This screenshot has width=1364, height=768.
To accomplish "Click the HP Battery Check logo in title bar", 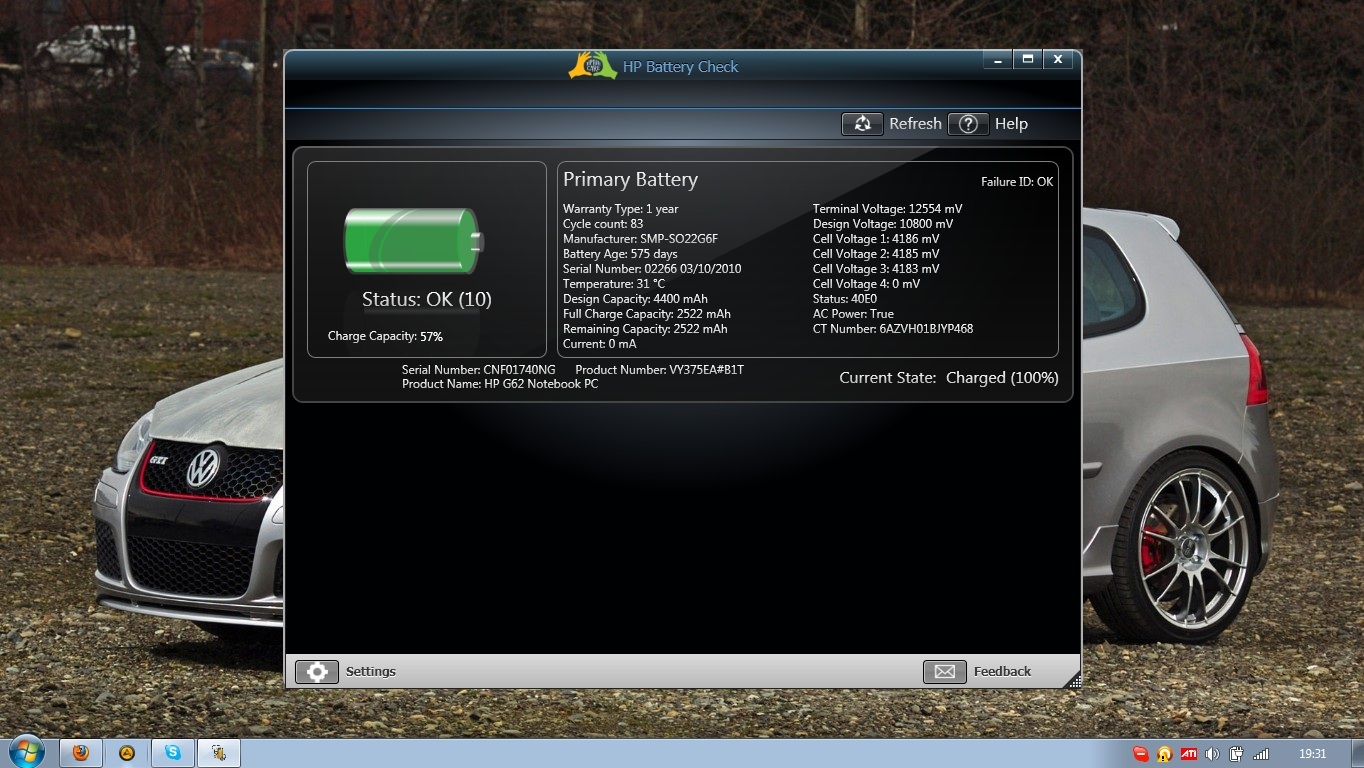I will (592, 65).
